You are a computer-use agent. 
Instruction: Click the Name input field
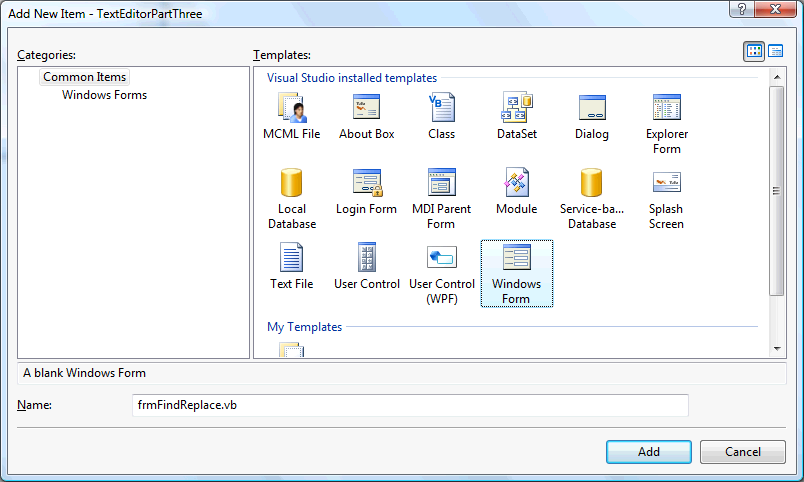point(410,405)
